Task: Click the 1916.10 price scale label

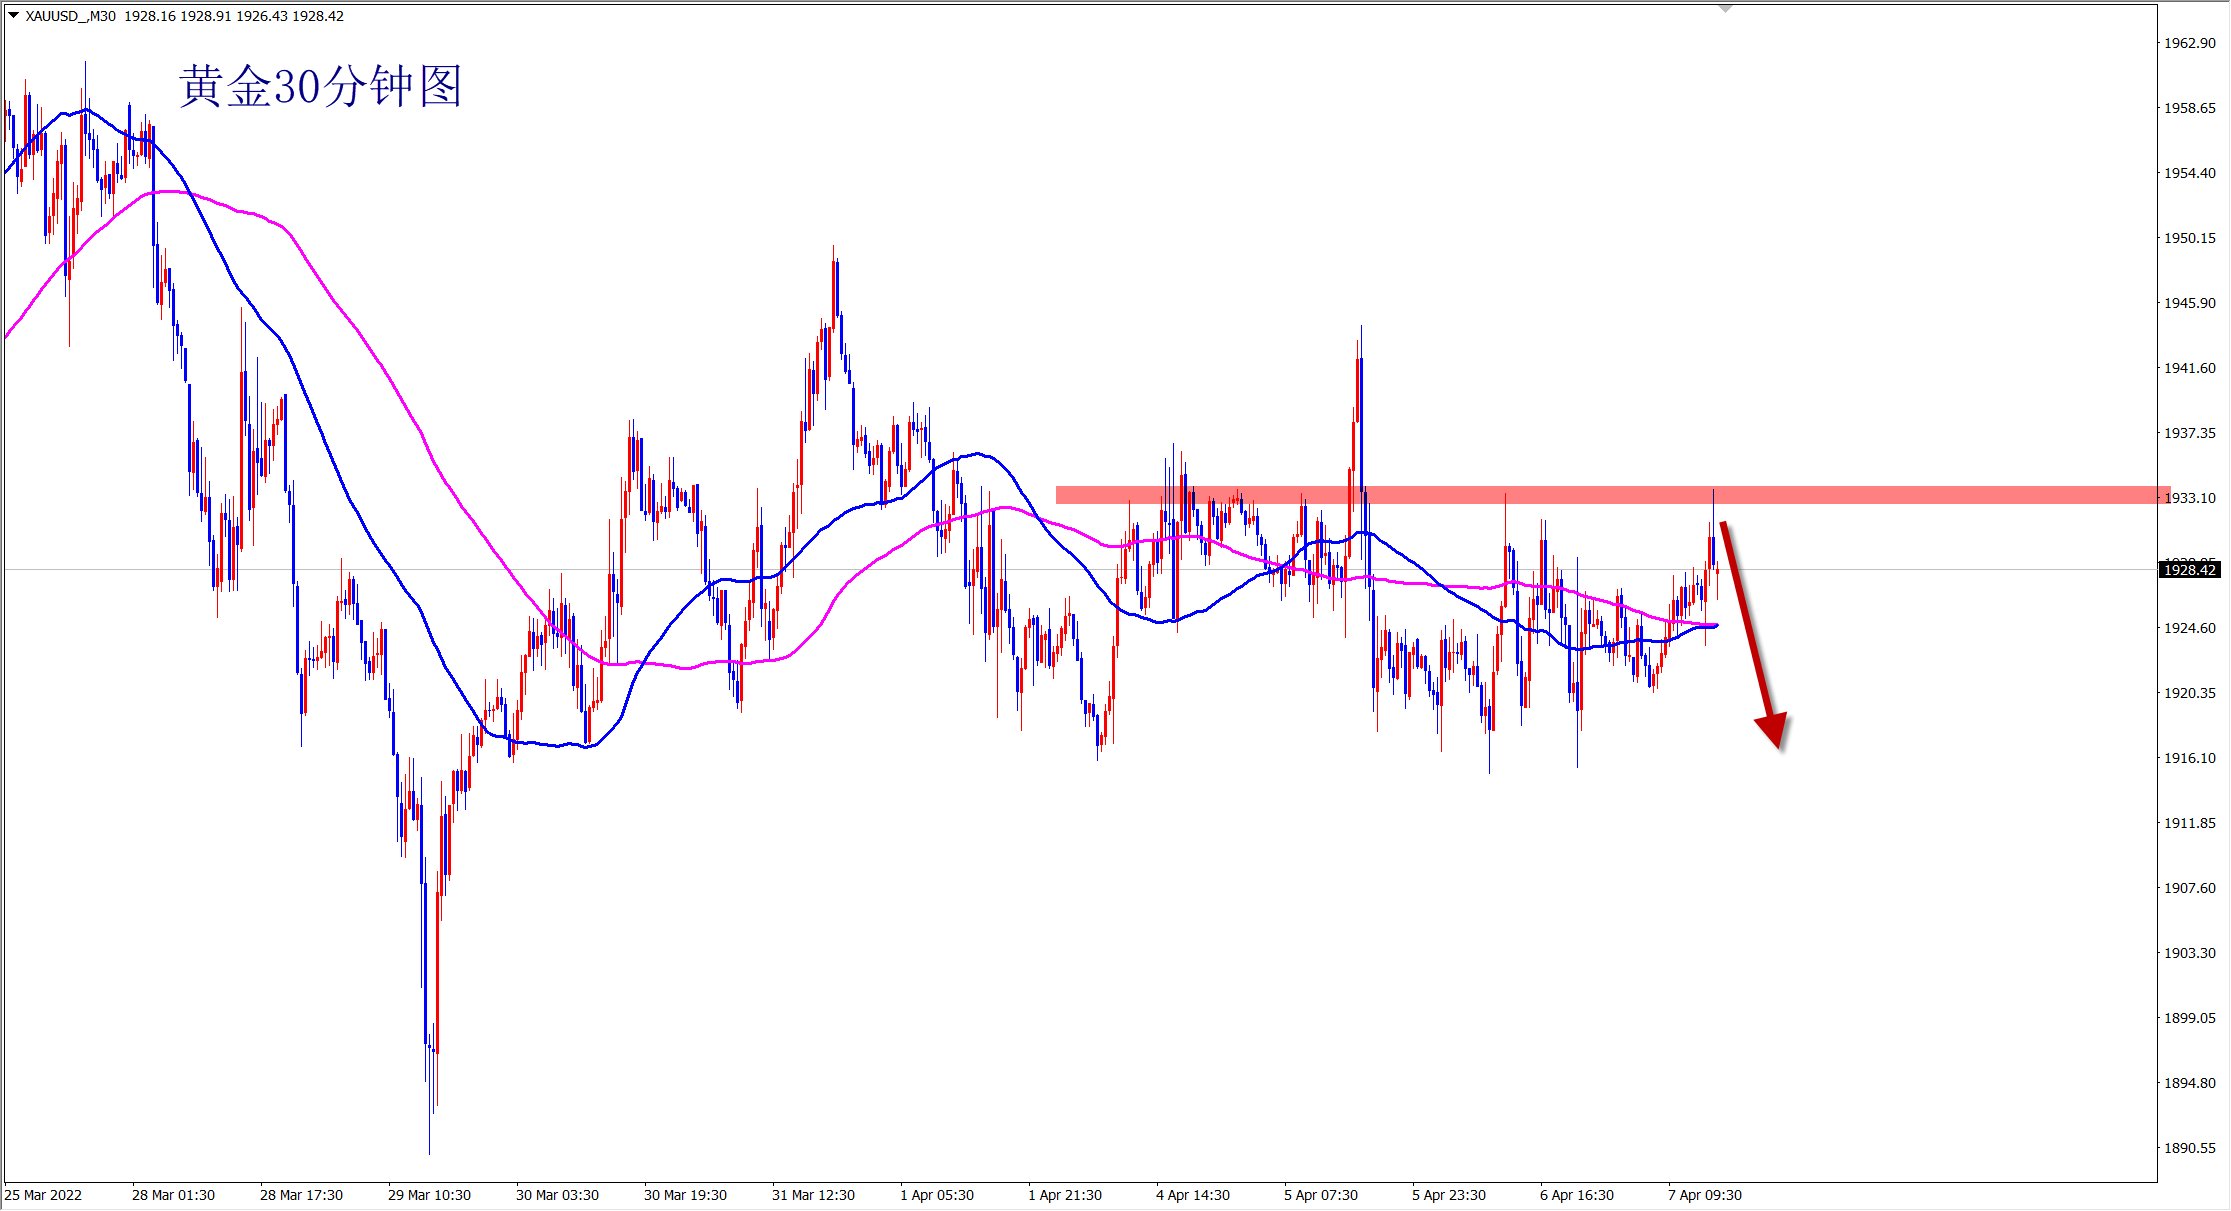Action: click(2189, 758)
